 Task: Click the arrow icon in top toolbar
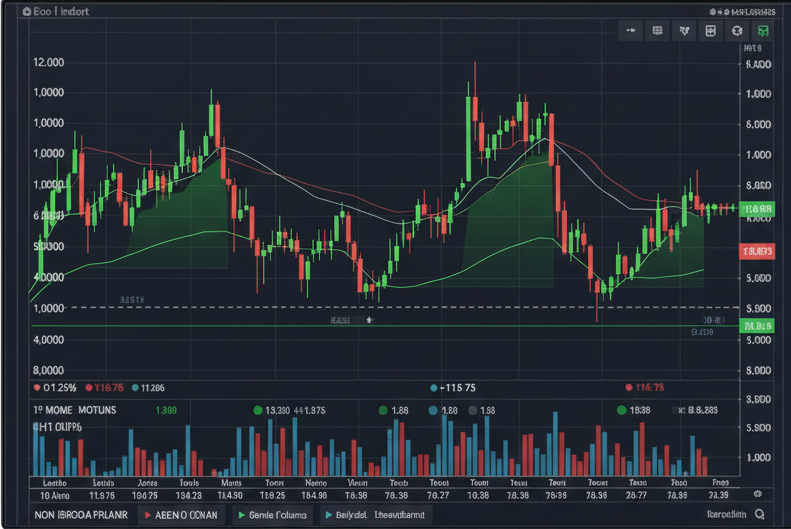[x=631, y=31]
